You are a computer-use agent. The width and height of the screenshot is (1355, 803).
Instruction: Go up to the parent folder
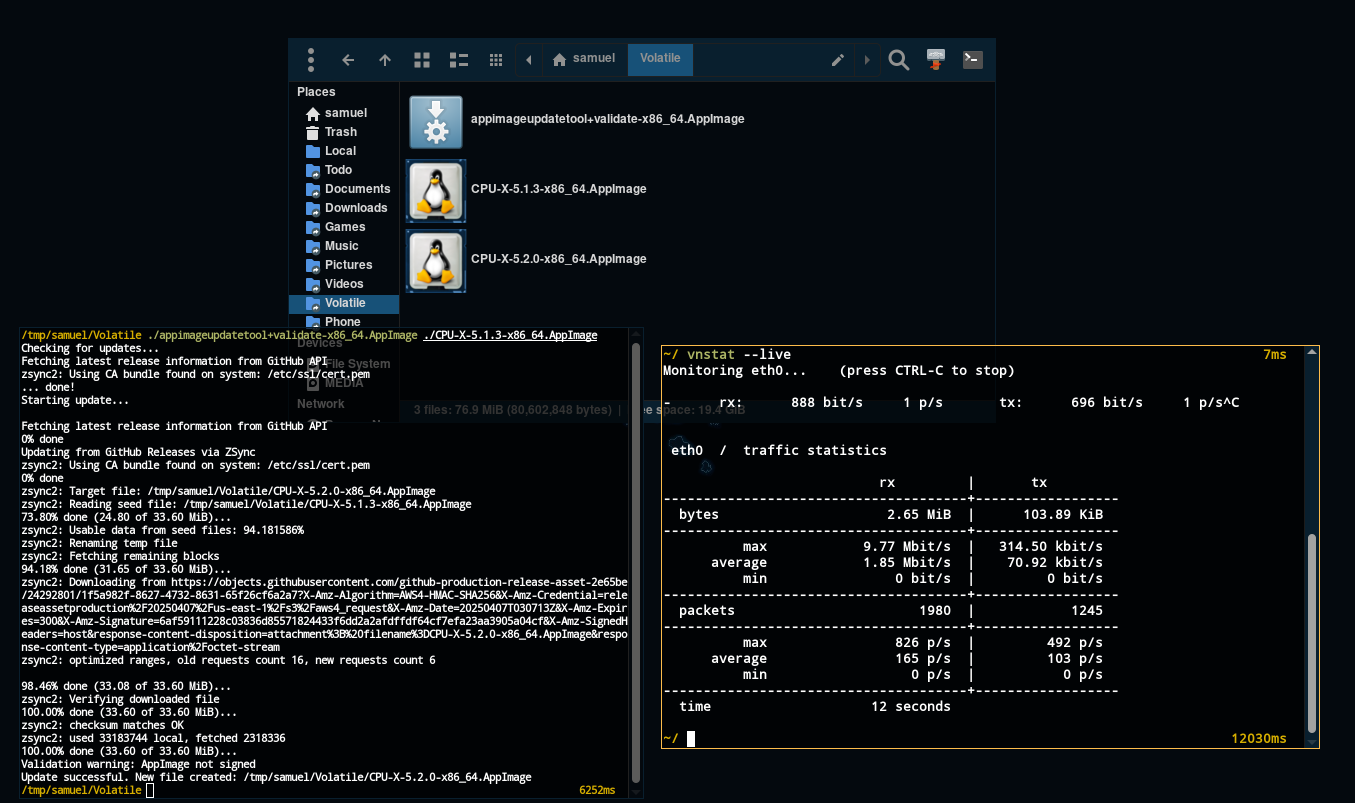click(x=385, y=60)
